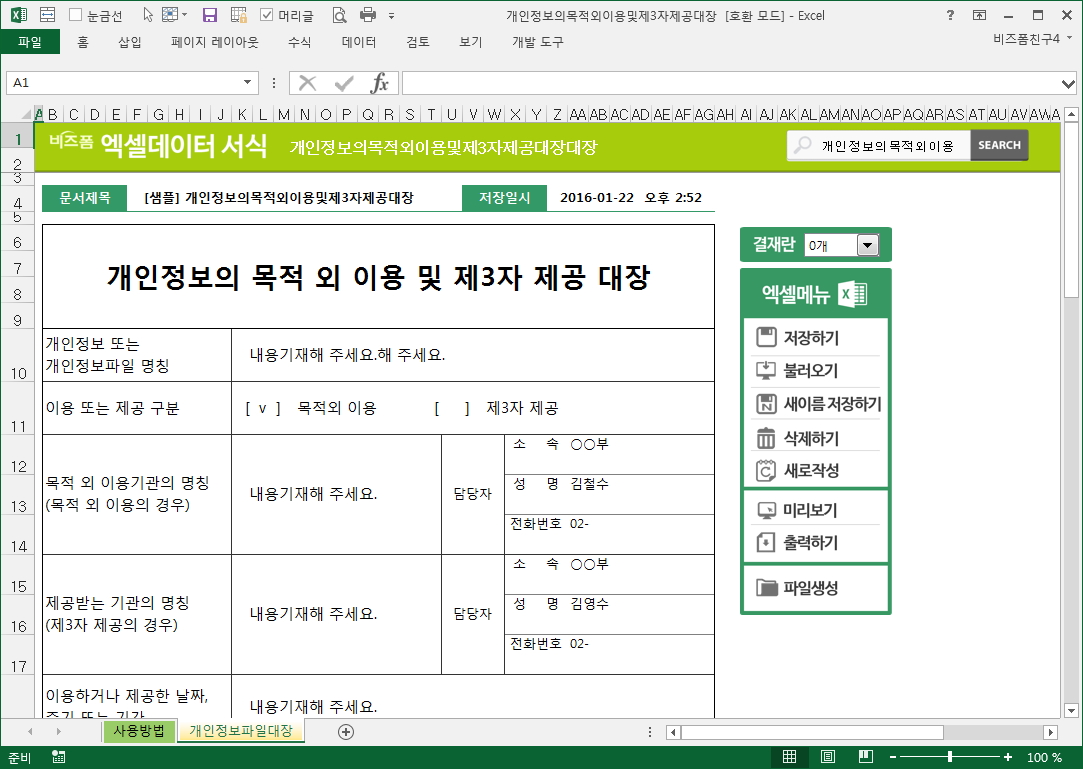The image size is (1083, 769).
Task: Open Print Preview from the quick access toolbar
Action: coord(339,15)
